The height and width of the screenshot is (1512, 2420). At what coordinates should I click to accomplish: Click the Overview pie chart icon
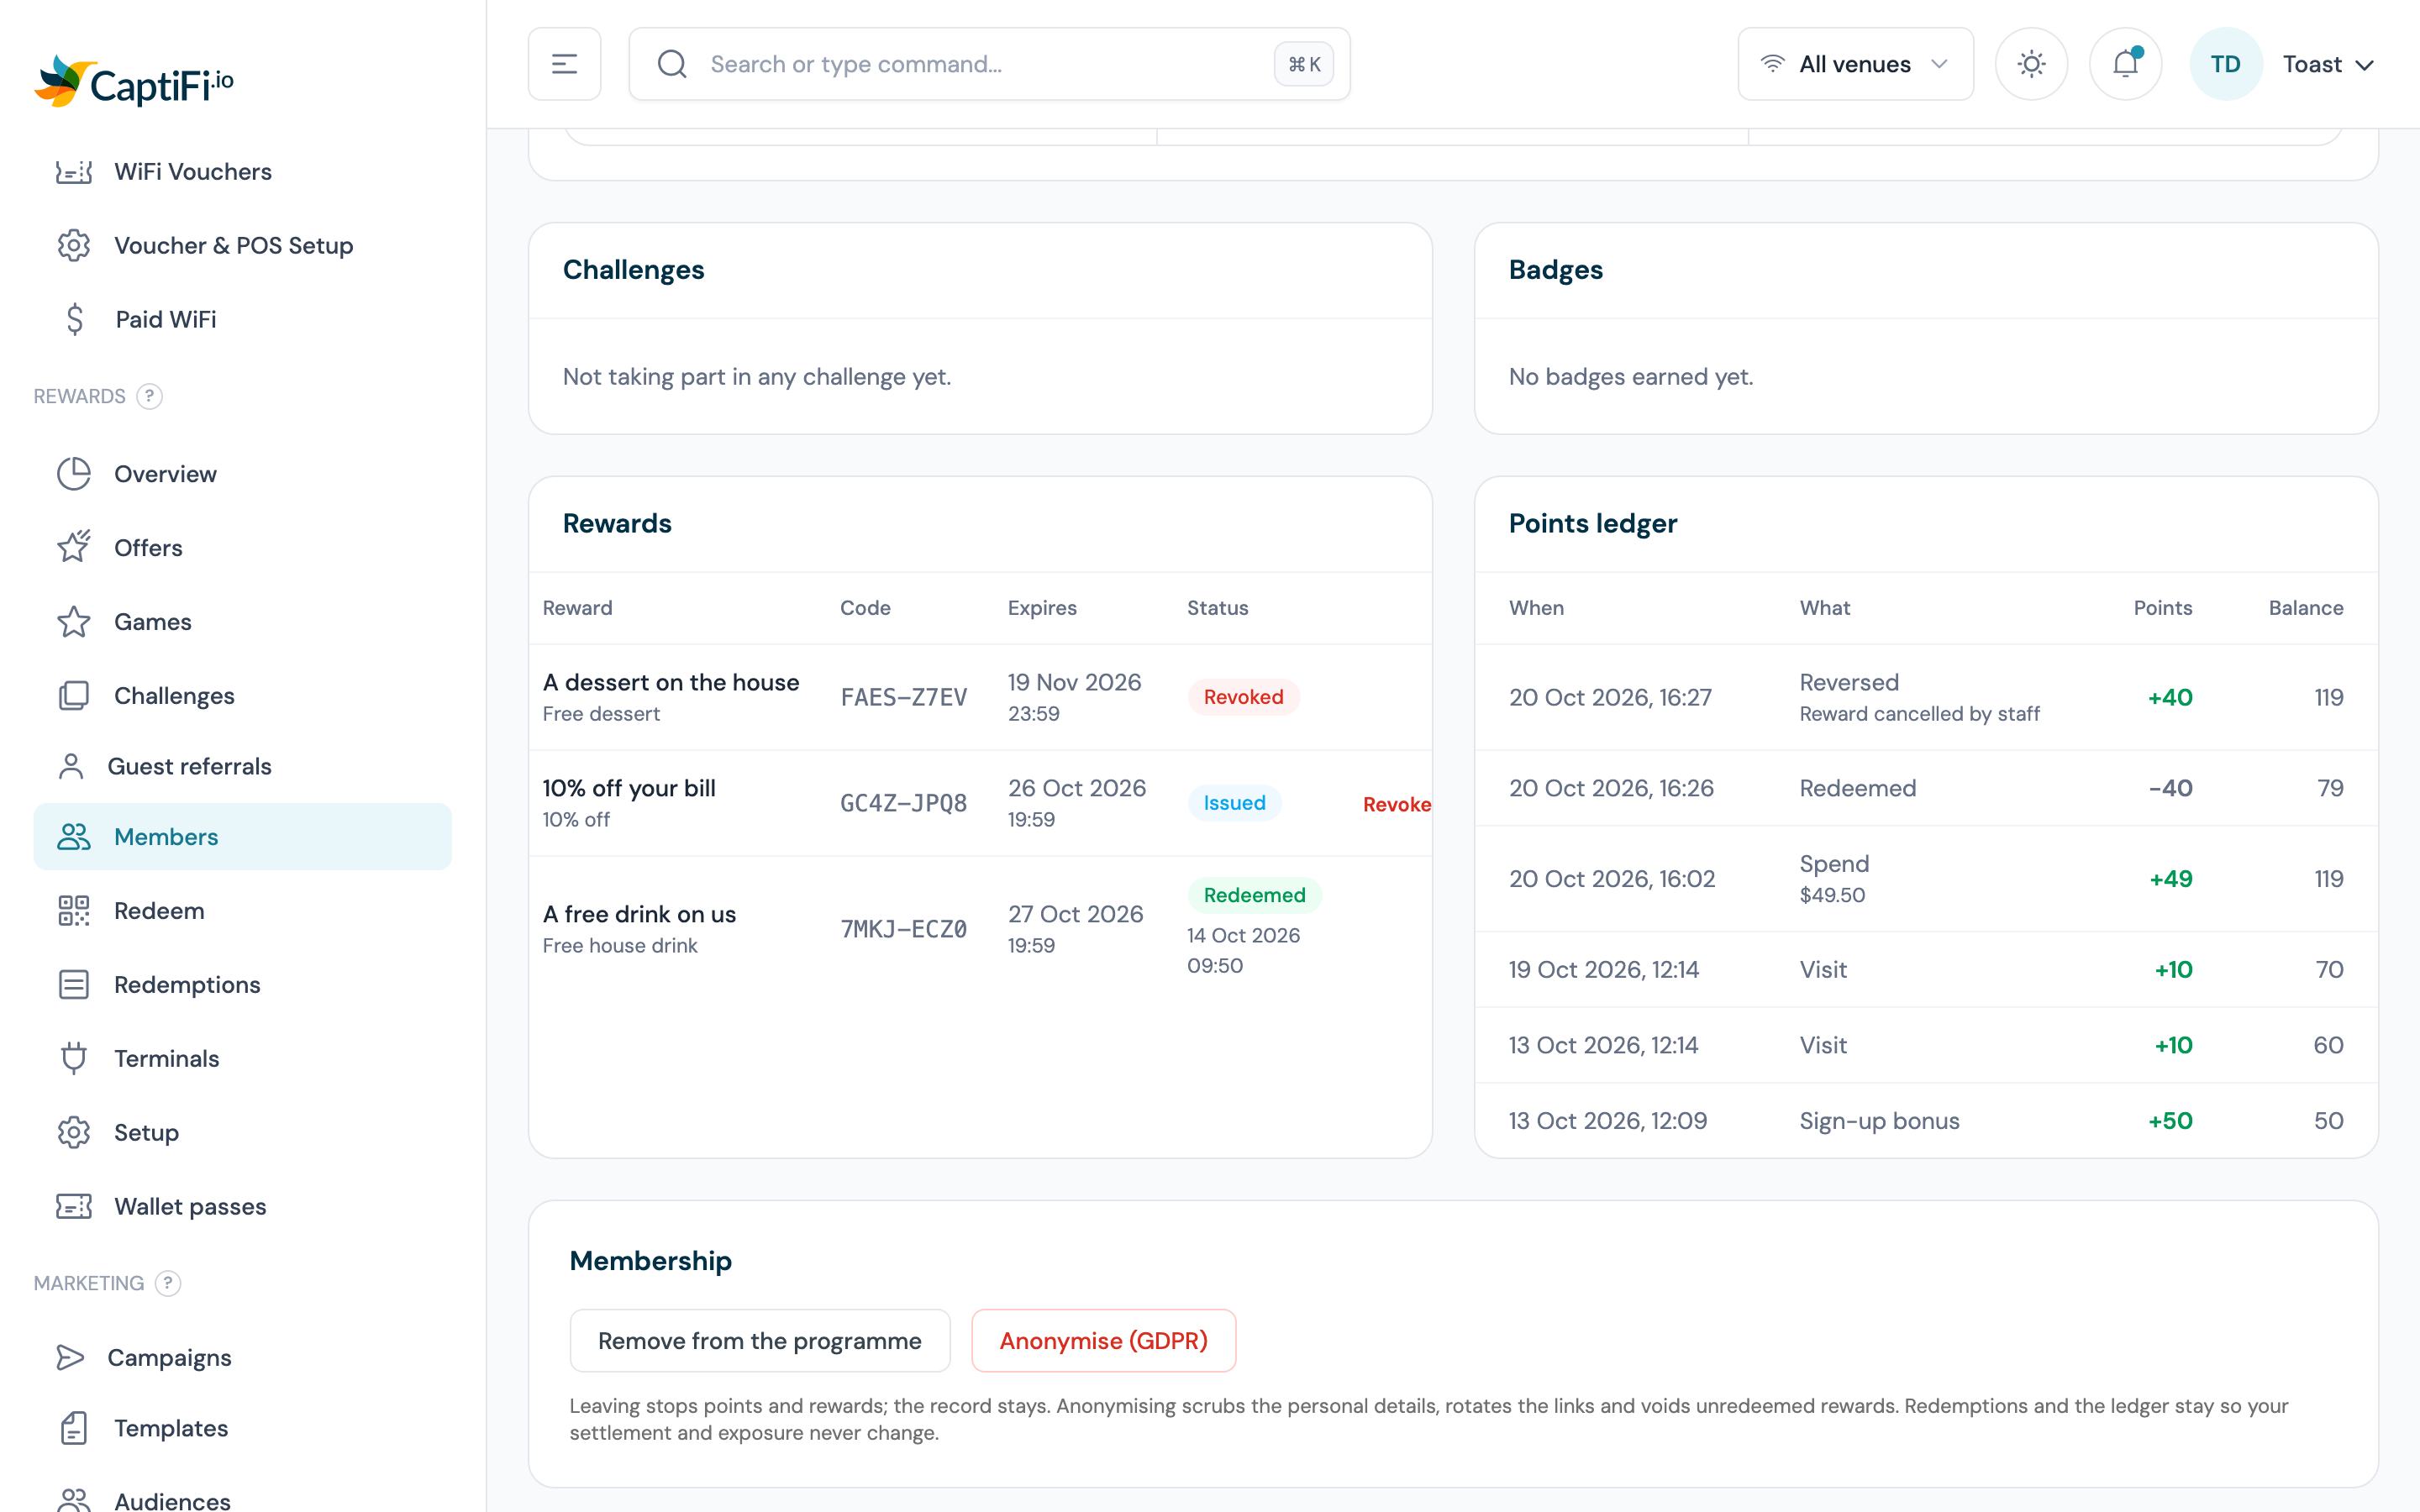click(74, 474)
